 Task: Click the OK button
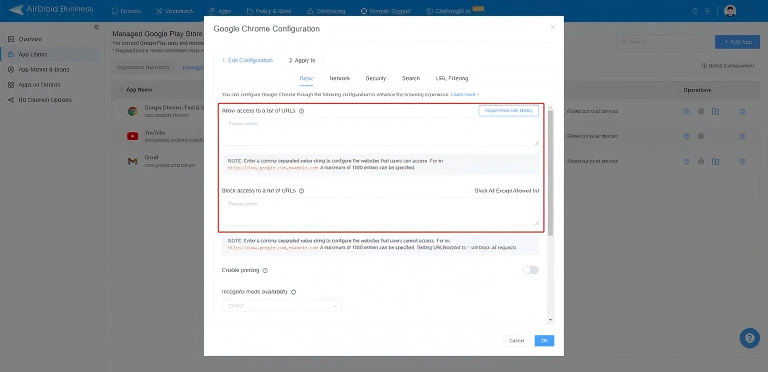[x=544, y=341]
